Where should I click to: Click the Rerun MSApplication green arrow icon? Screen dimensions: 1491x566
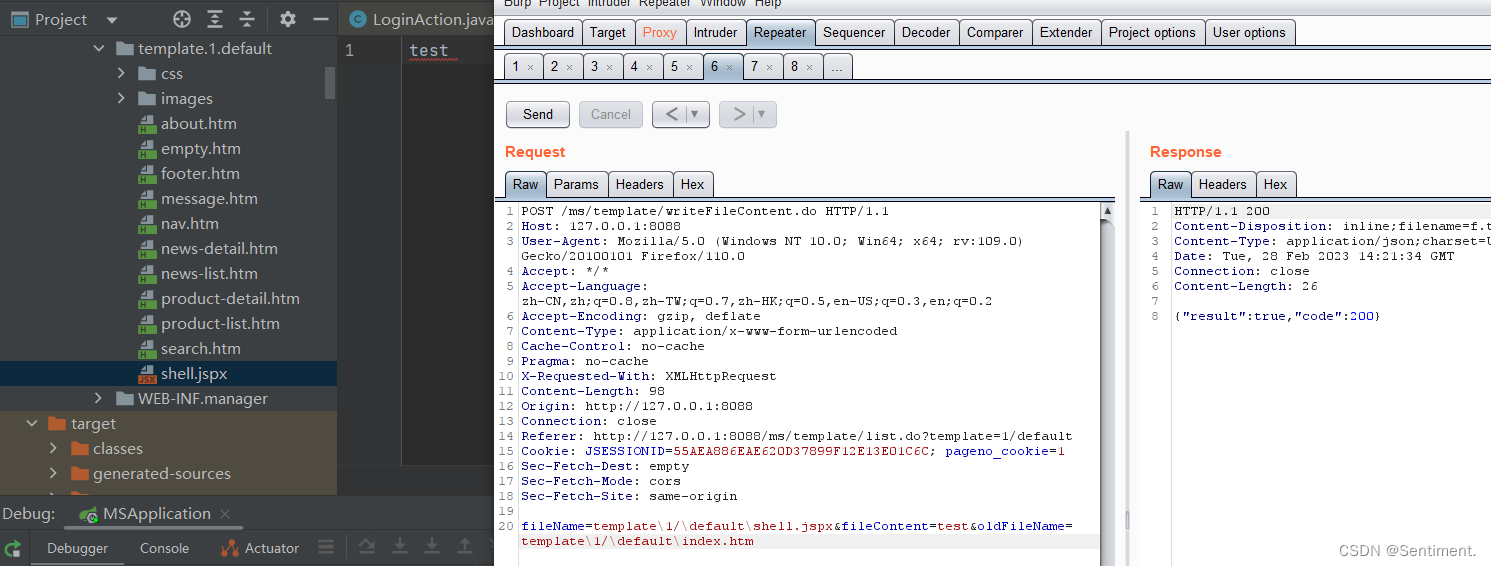(13, 548)
